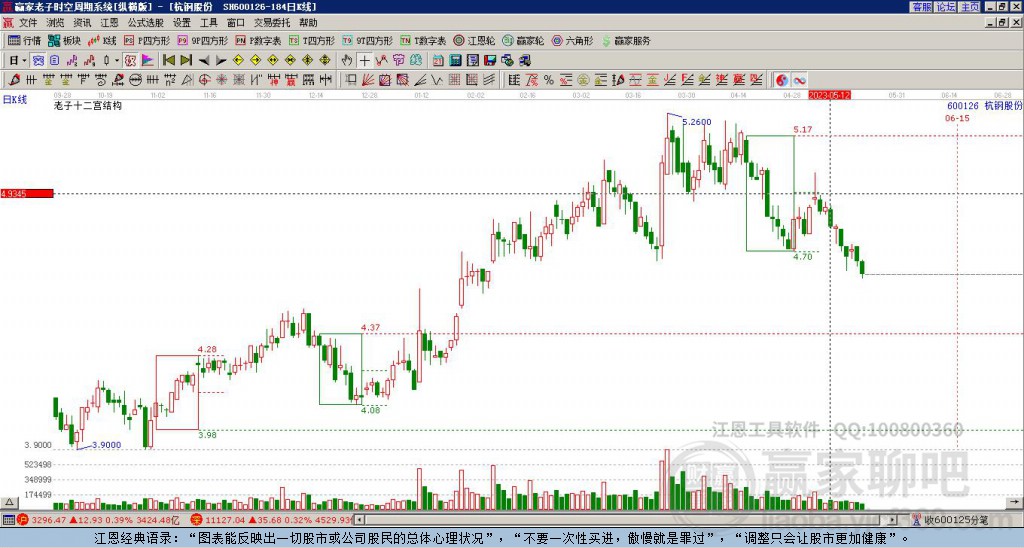Open the T数字表 table

tap(423, 40)
